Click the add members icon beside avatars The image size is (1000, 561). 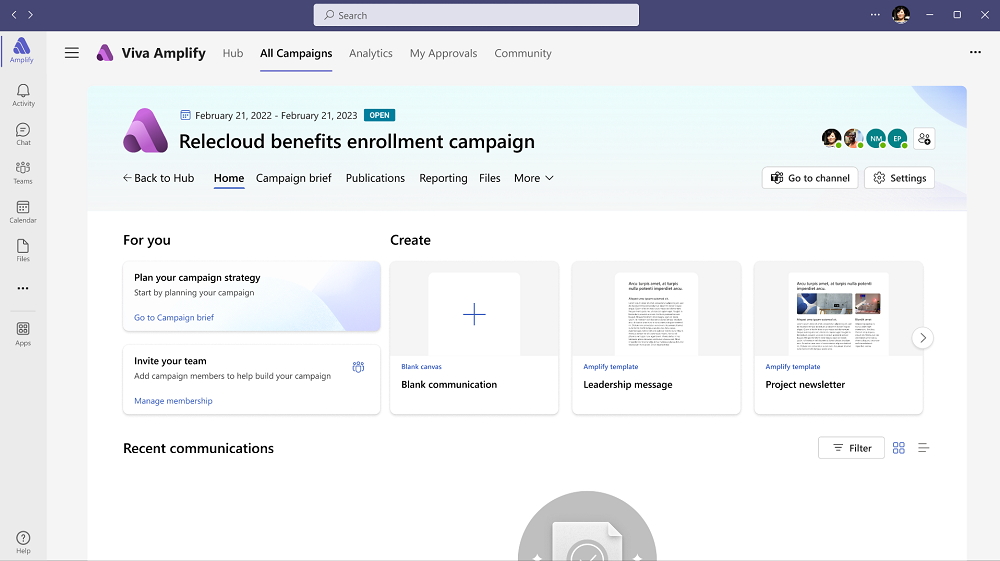click(x=924, y=139)
